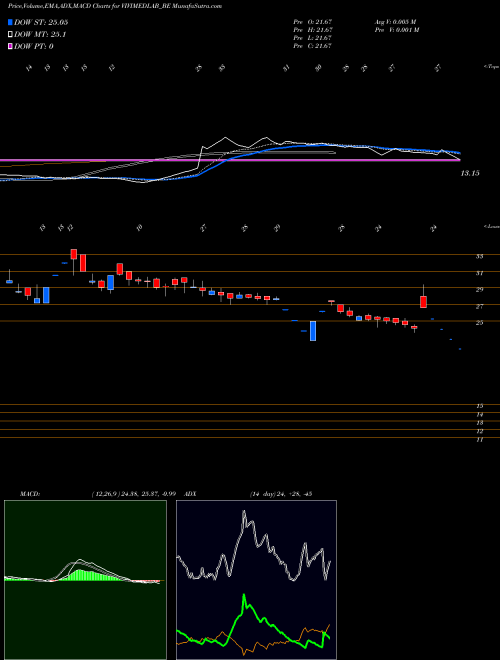
Task: Click the tall blue candlestick at chart low
Action: [x=313, y=331]
